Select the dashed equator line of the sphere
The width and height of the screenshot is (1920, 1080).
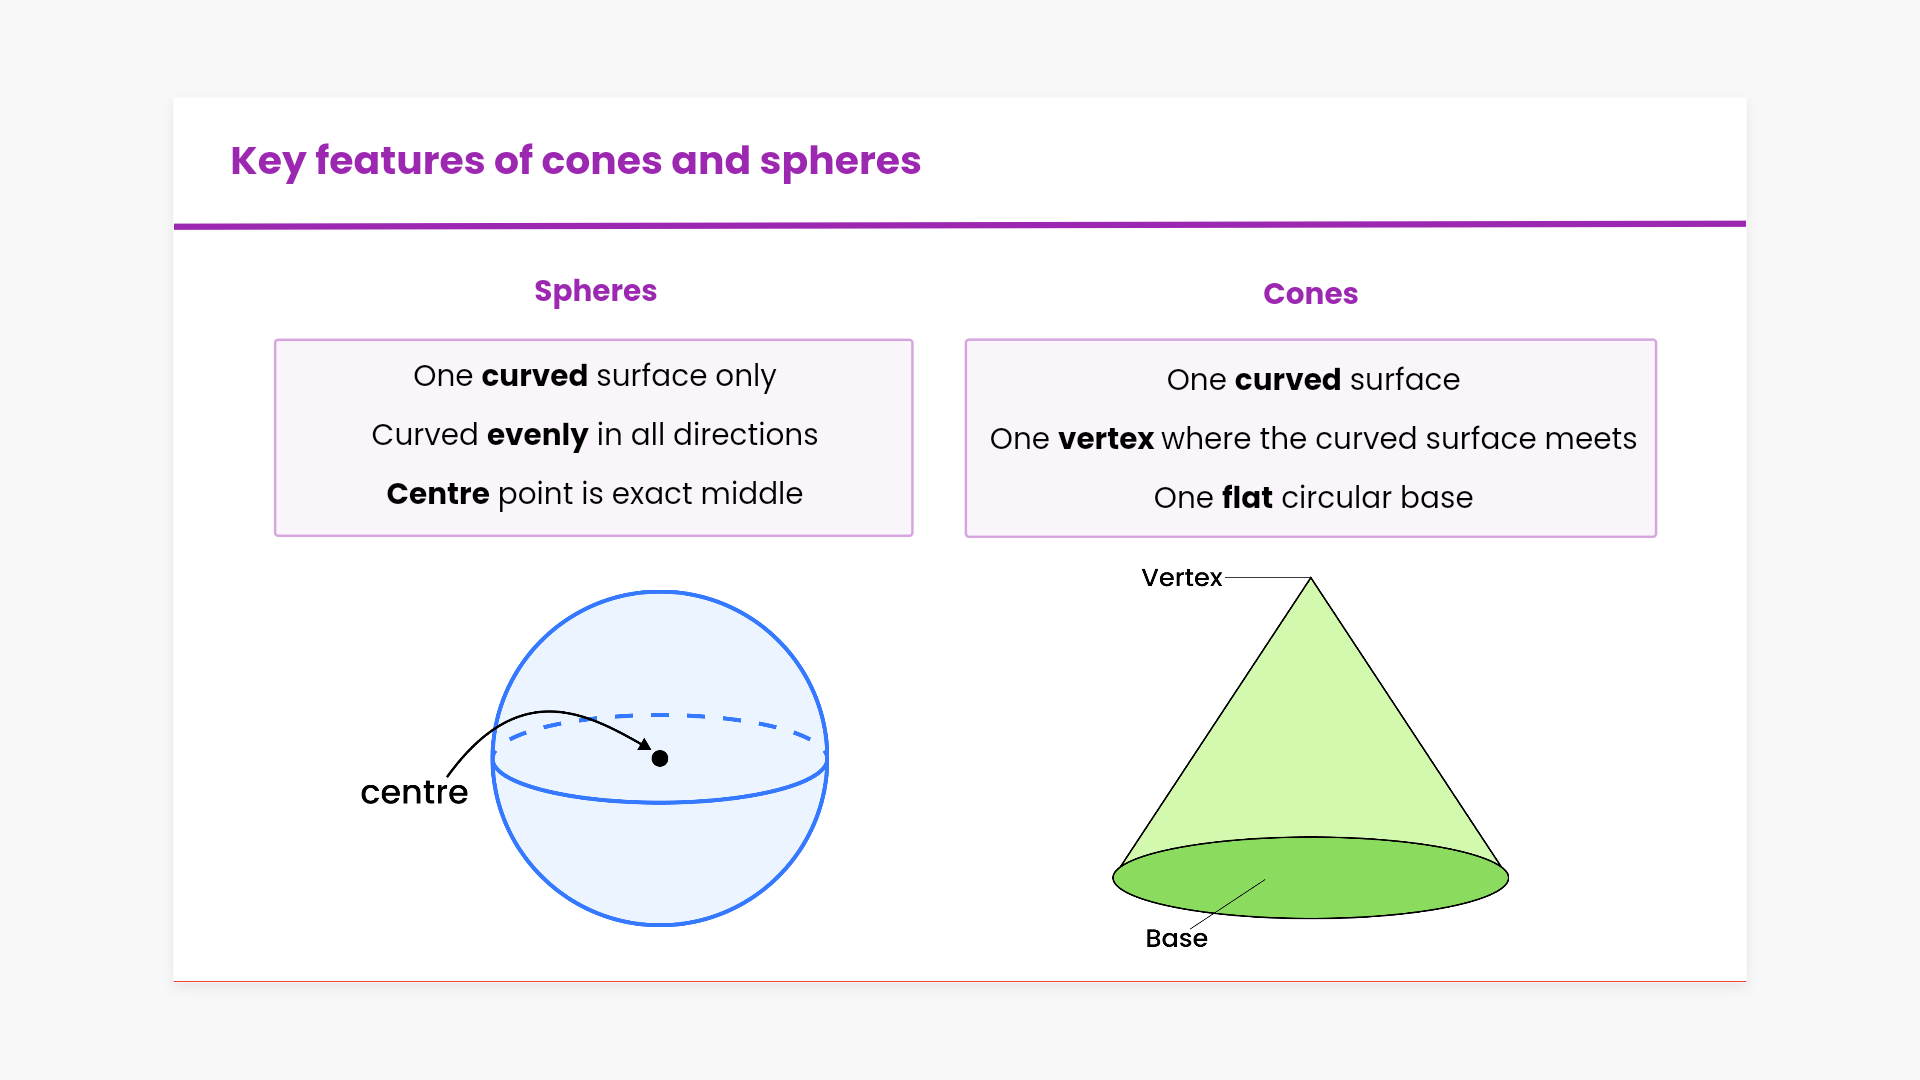(x=720, y=717)
